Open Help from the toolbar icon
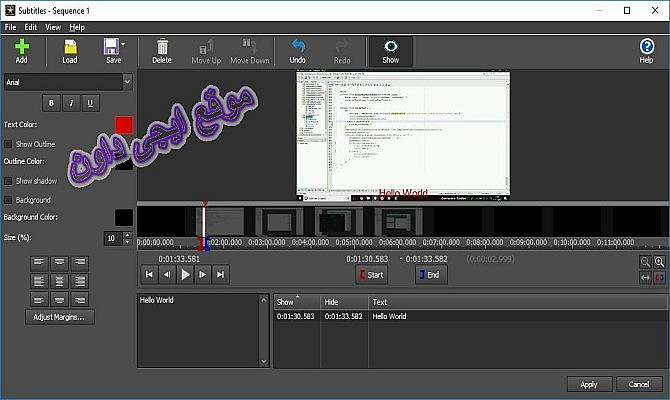This screenshot has height=400, width=670. [646, 46]
